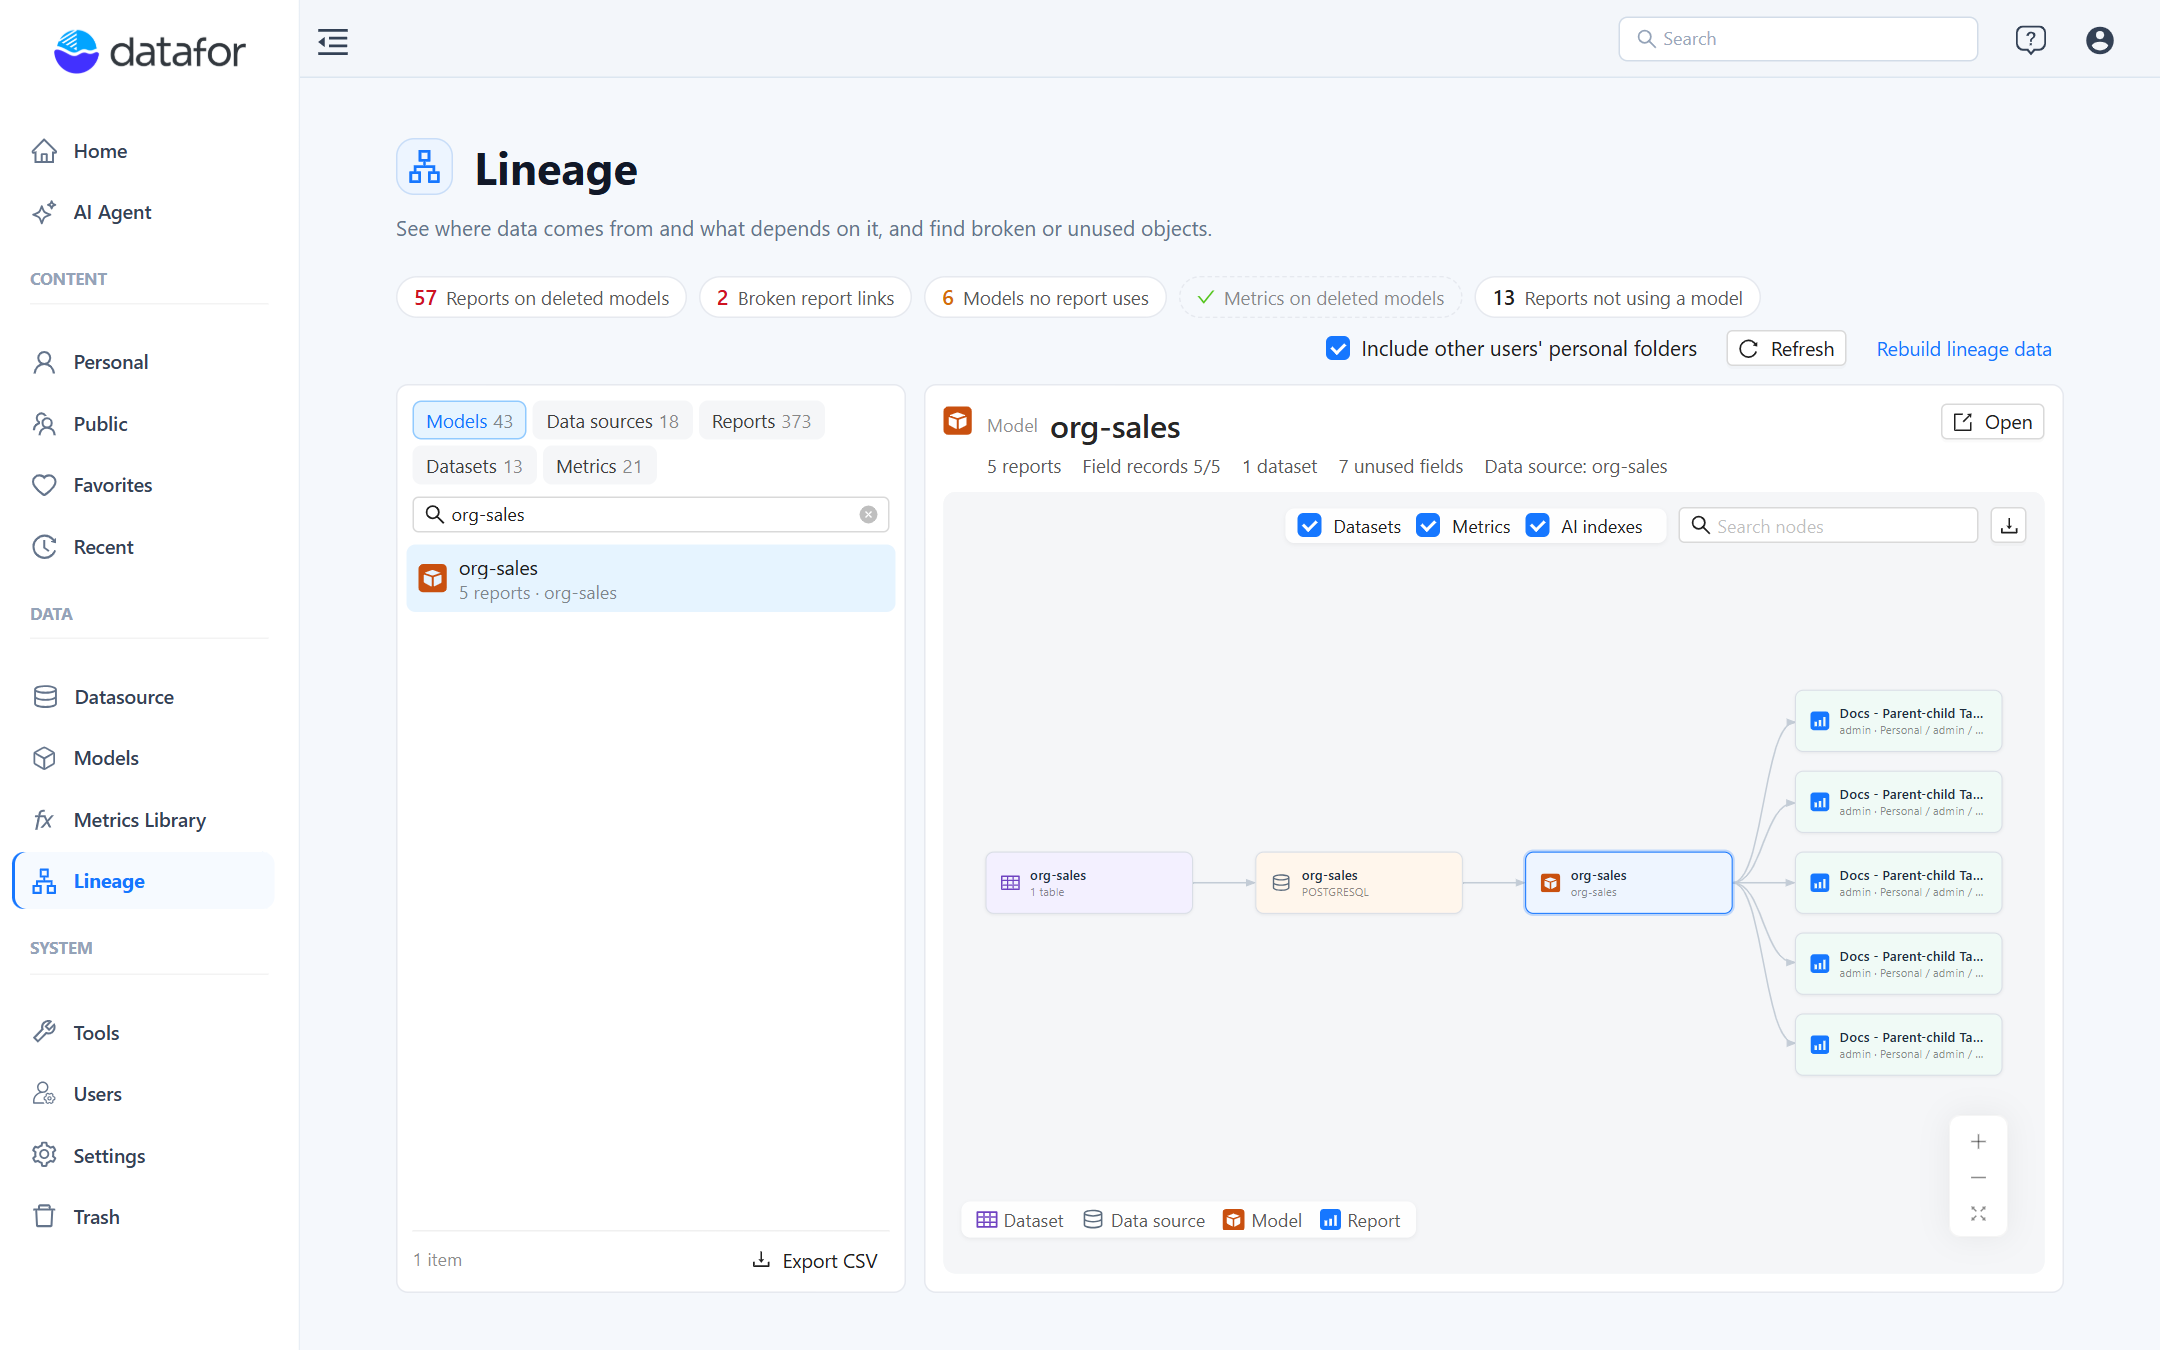Collapse the sidebar with the menu icon
Screen dimensions: 2160x1350
(x=333, y=42)
